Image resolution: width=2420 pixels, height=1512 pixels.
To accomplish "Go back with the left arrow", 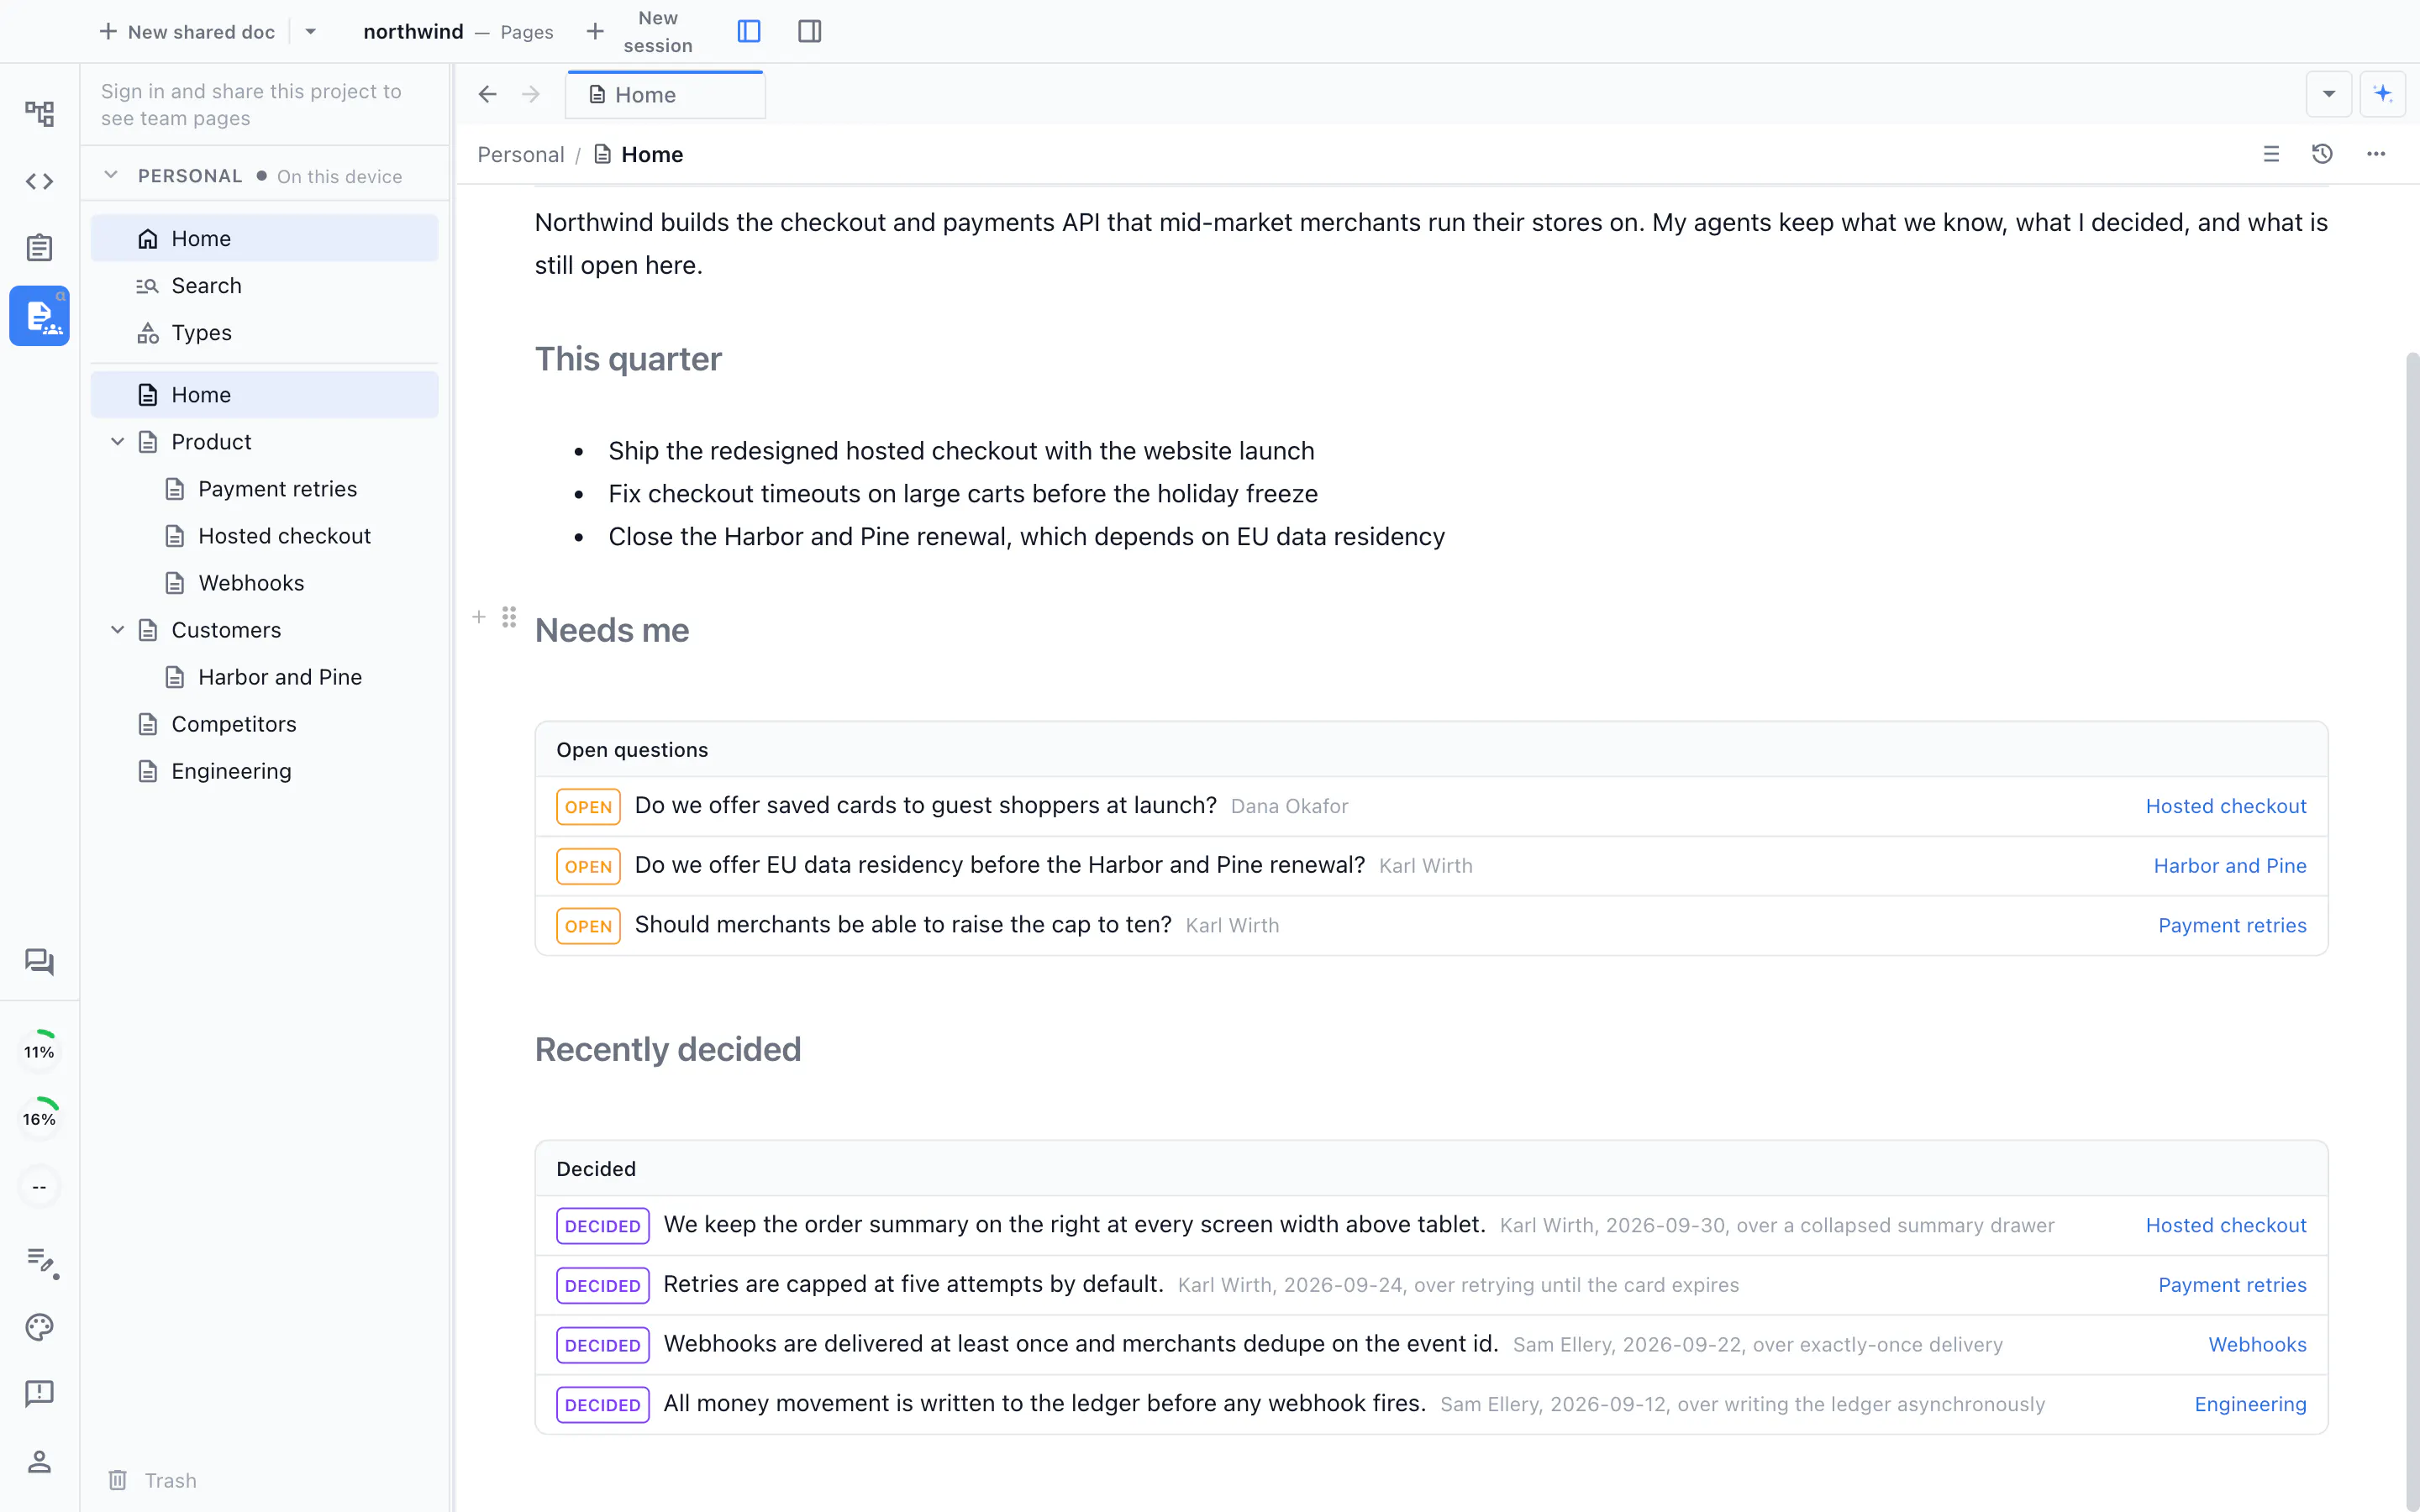I will [x=487, y=94].
